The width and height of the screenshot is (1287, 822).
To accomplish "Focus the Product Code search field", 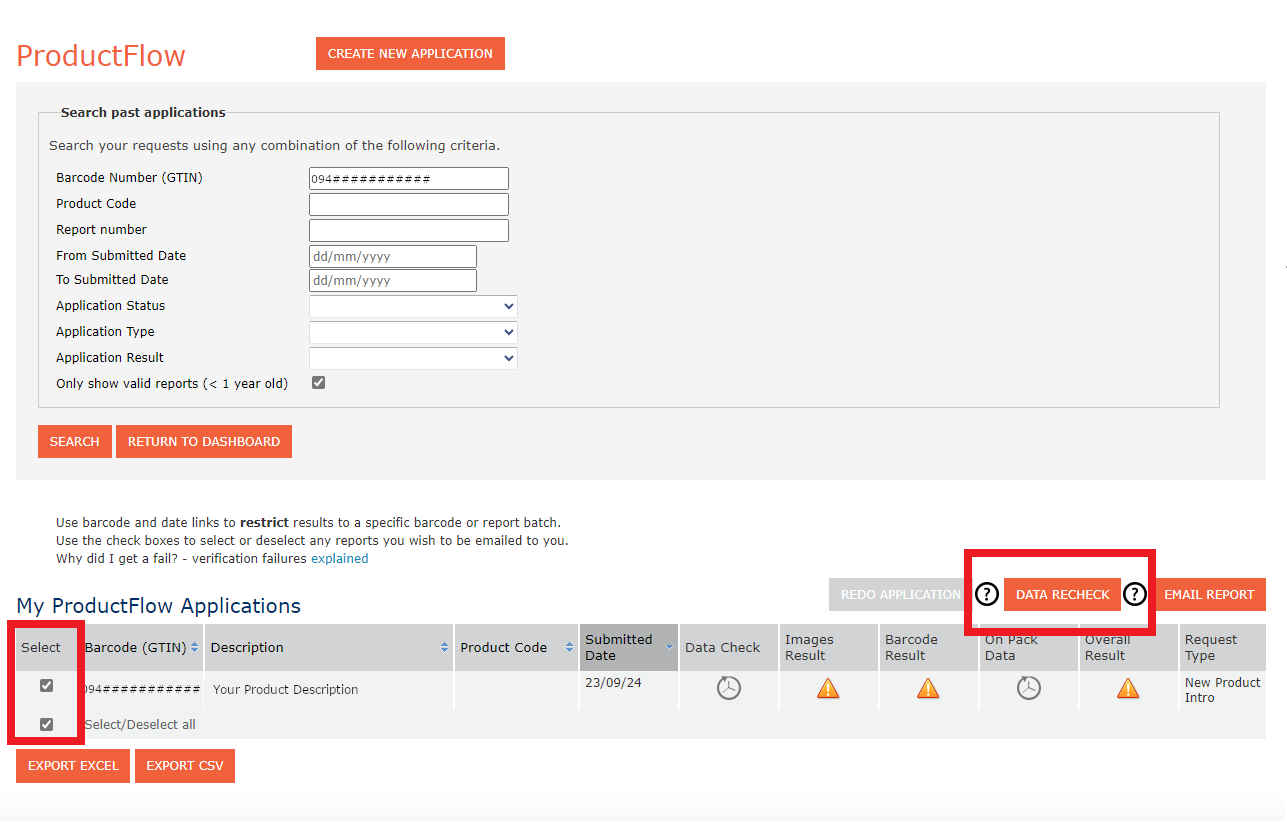I will pyautogui.click(x=409, y=205).
